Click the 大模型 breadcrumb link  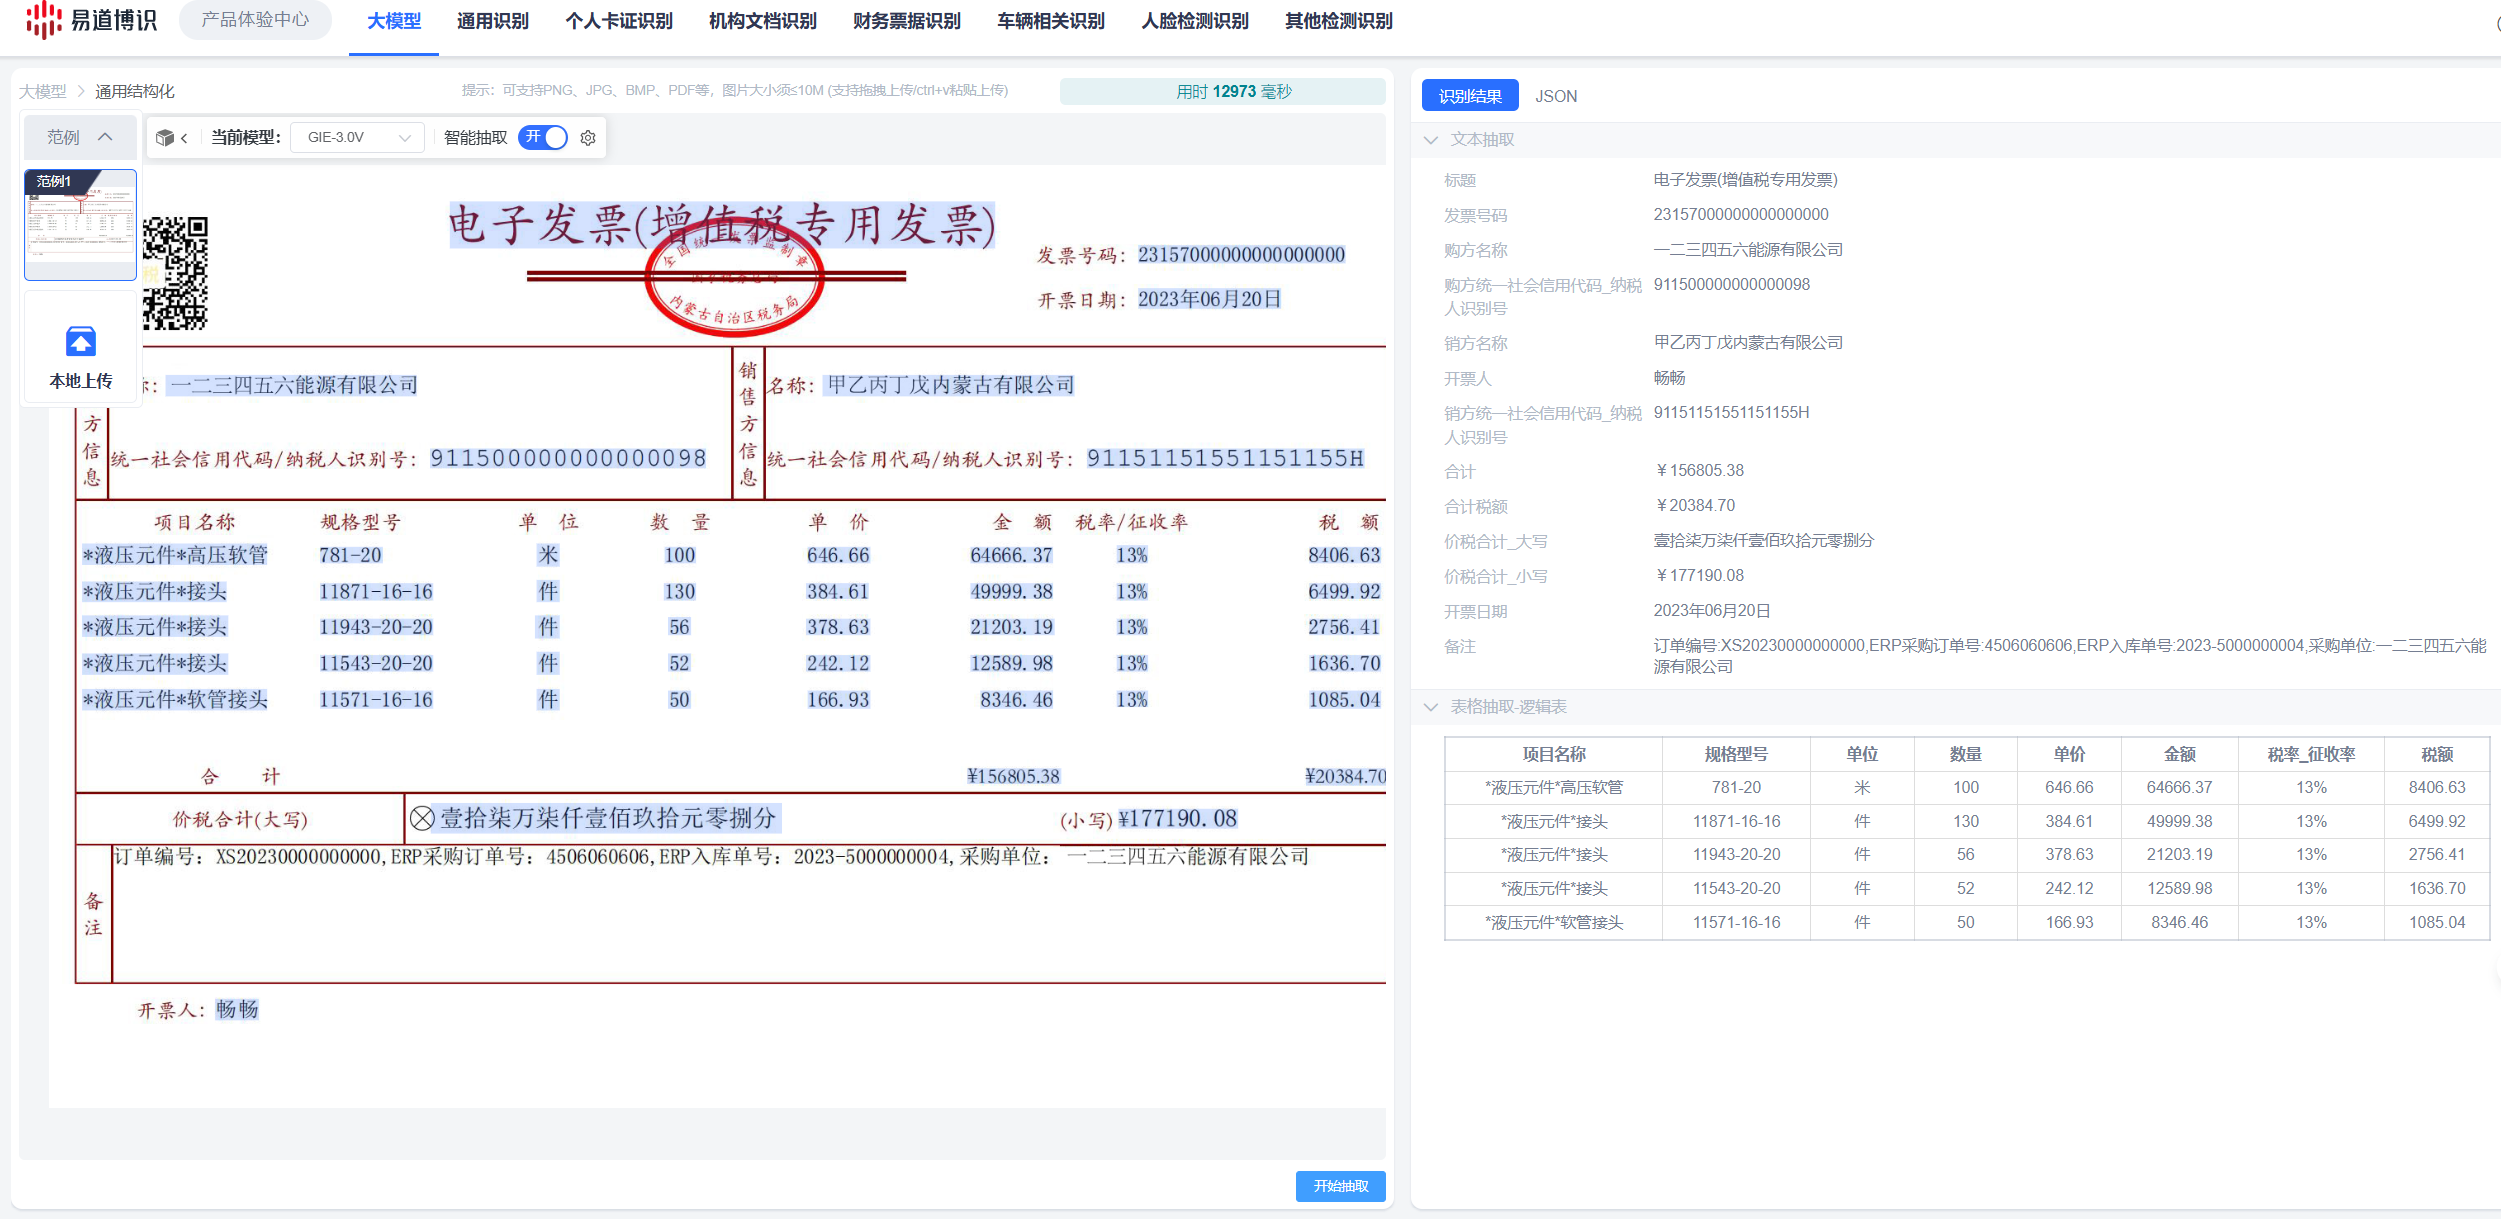(42, 91)
